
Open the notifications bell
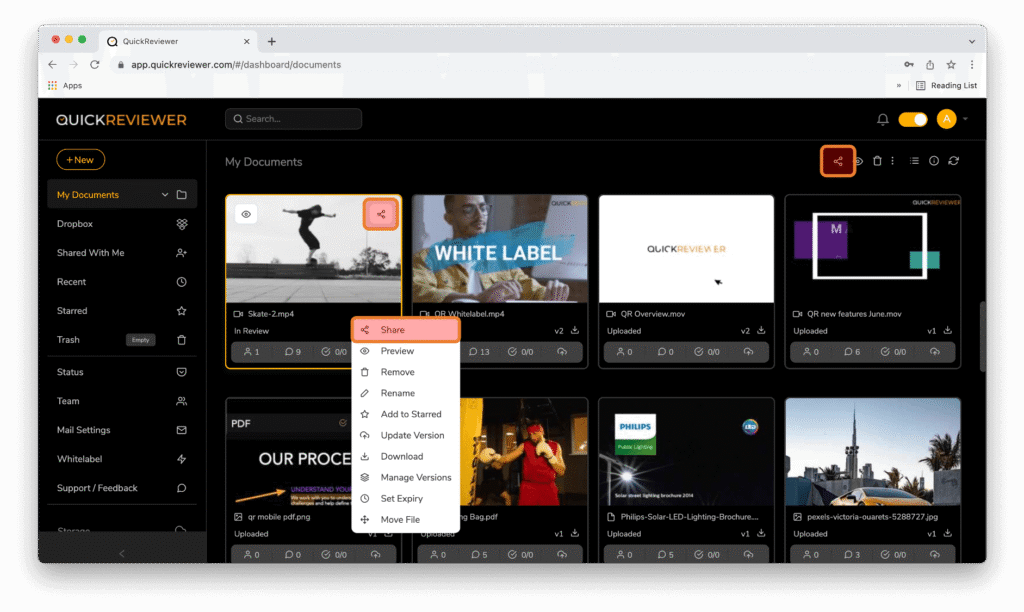(x=883, y=120)
